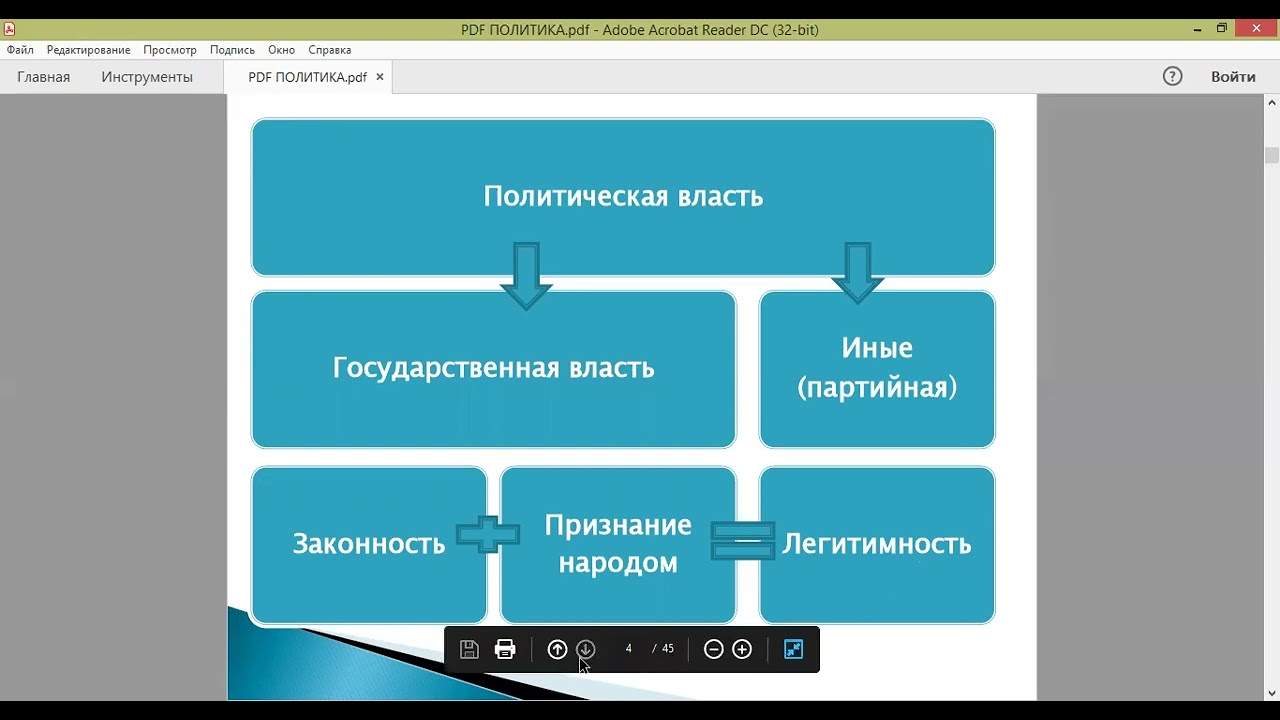Zoom out with the minus icon
The width and height of the screenshot is (1280, 720).
pyautogui.click(x=713, y=649)
